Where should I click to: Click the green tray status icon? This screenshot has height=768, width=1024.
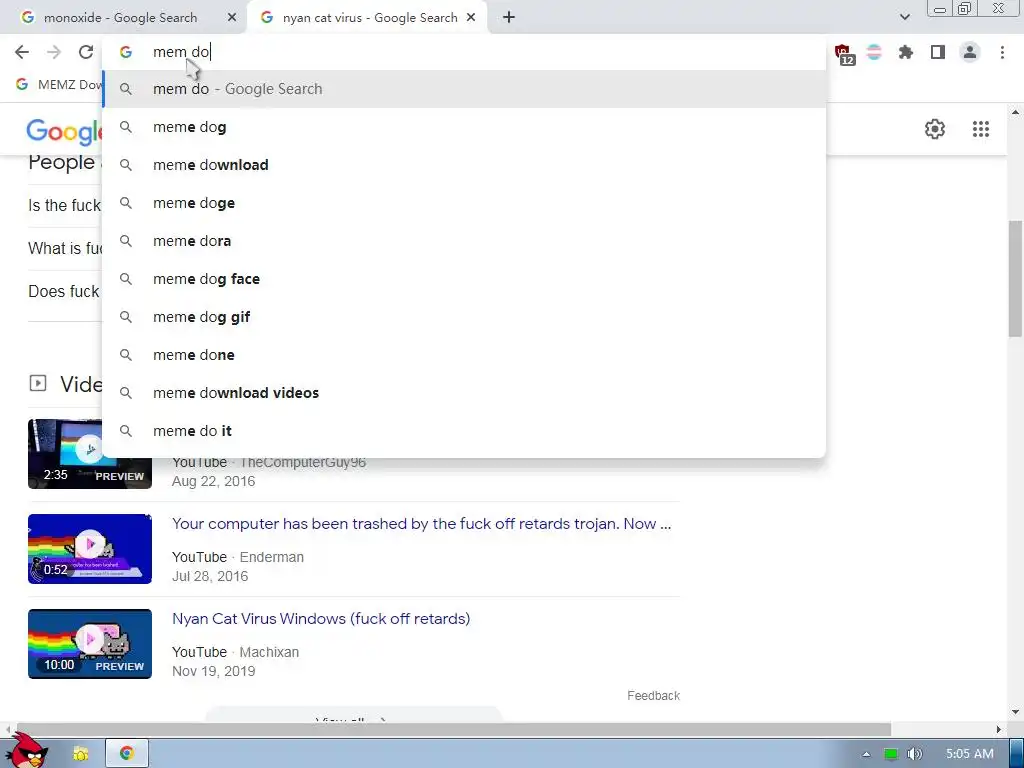click(x=890, y=754)
